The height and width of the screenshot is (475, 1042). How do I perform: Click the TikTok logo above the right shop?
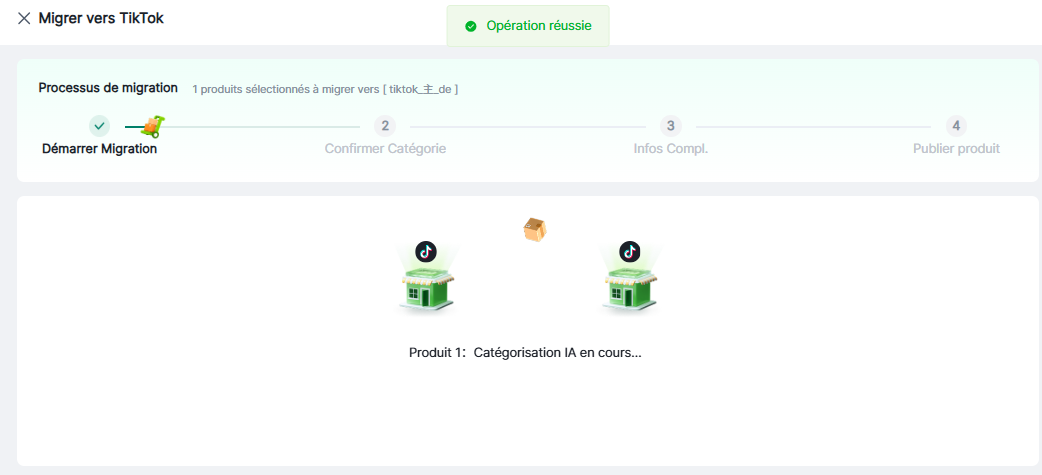coord(629,251)
